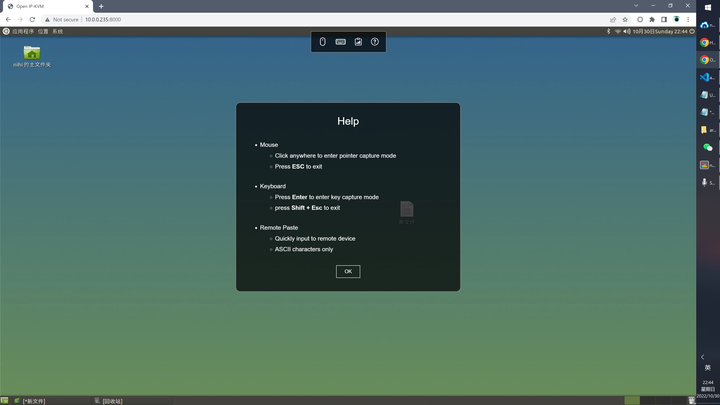Open the Chrome extensions puzzle icon

(x=652, y=20)
